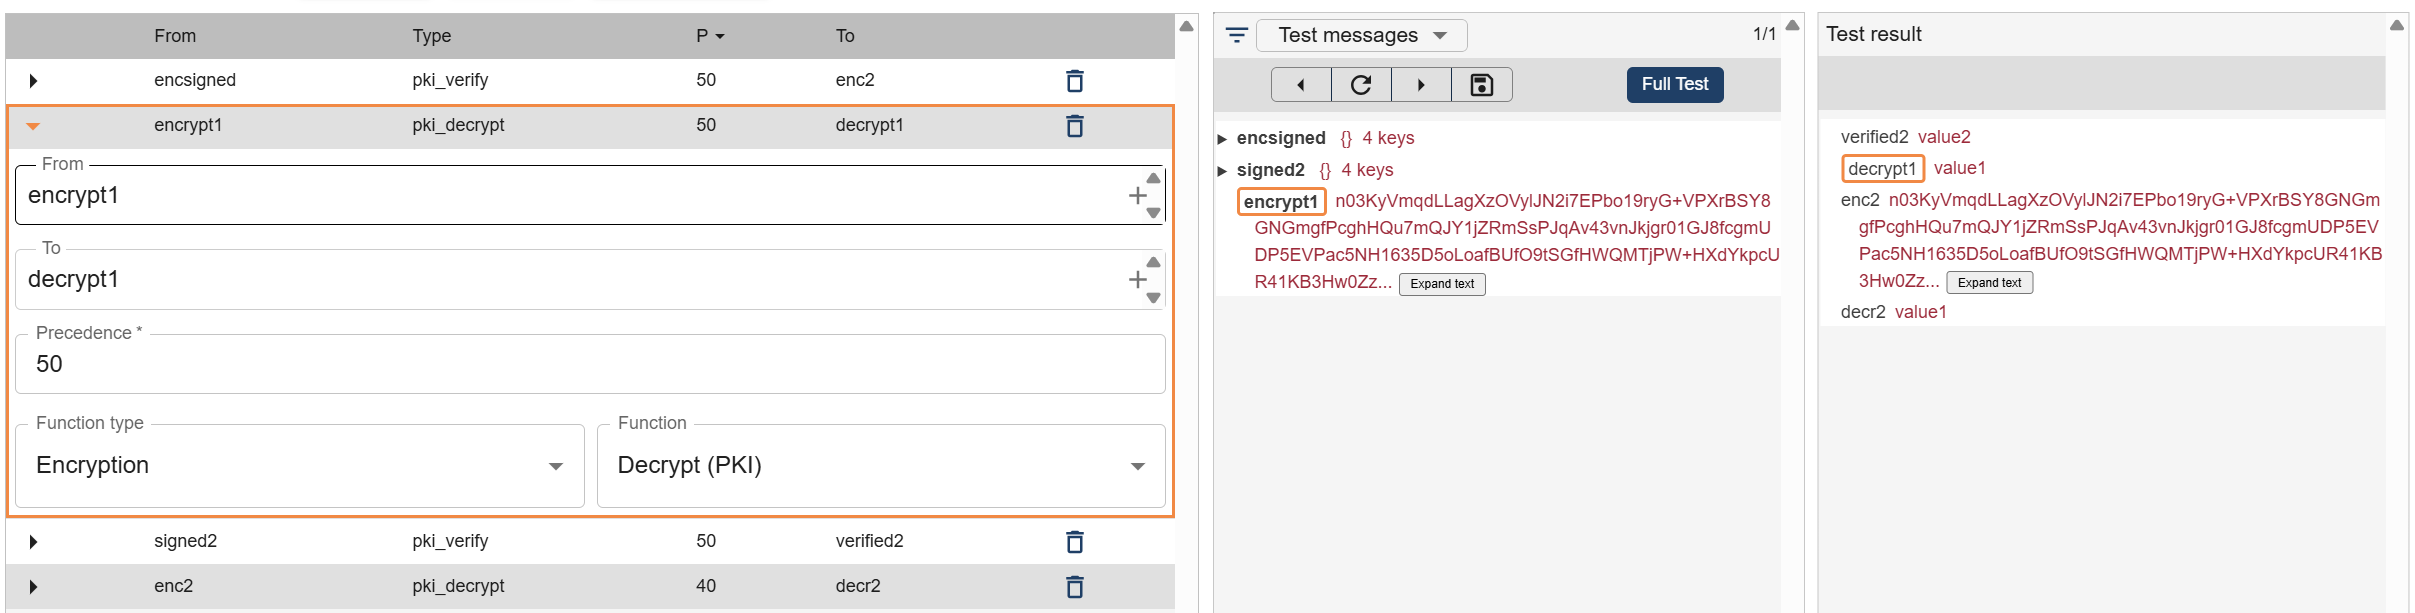Viewport: 2415px width, 613px height.
Task: Delete the encrypt1 pki_decrypt row
Action: (x=1074, y=126)
